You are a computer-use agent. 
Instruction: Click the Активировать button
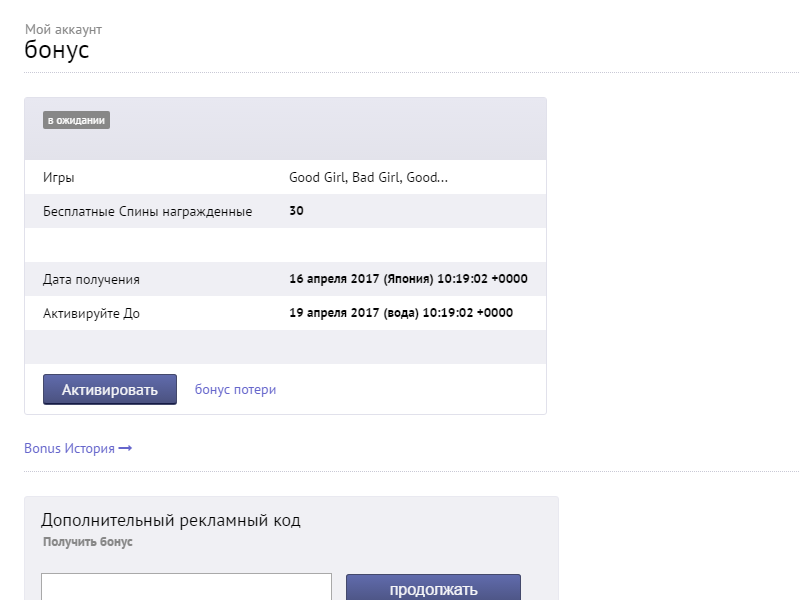(x=110, y=390)
